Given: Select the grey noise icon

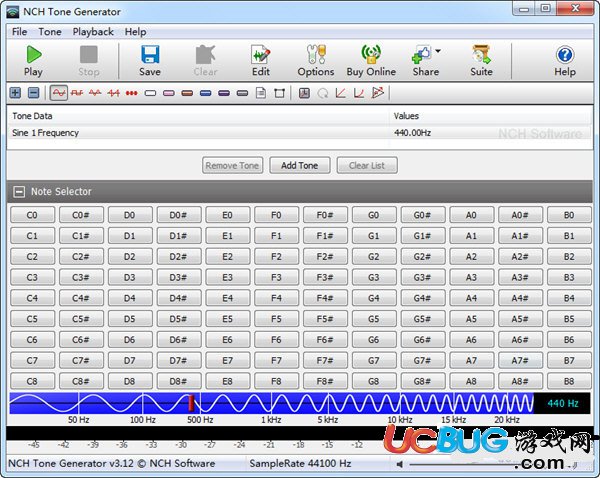Looking at the screenshot, I should tap(242, 93).
